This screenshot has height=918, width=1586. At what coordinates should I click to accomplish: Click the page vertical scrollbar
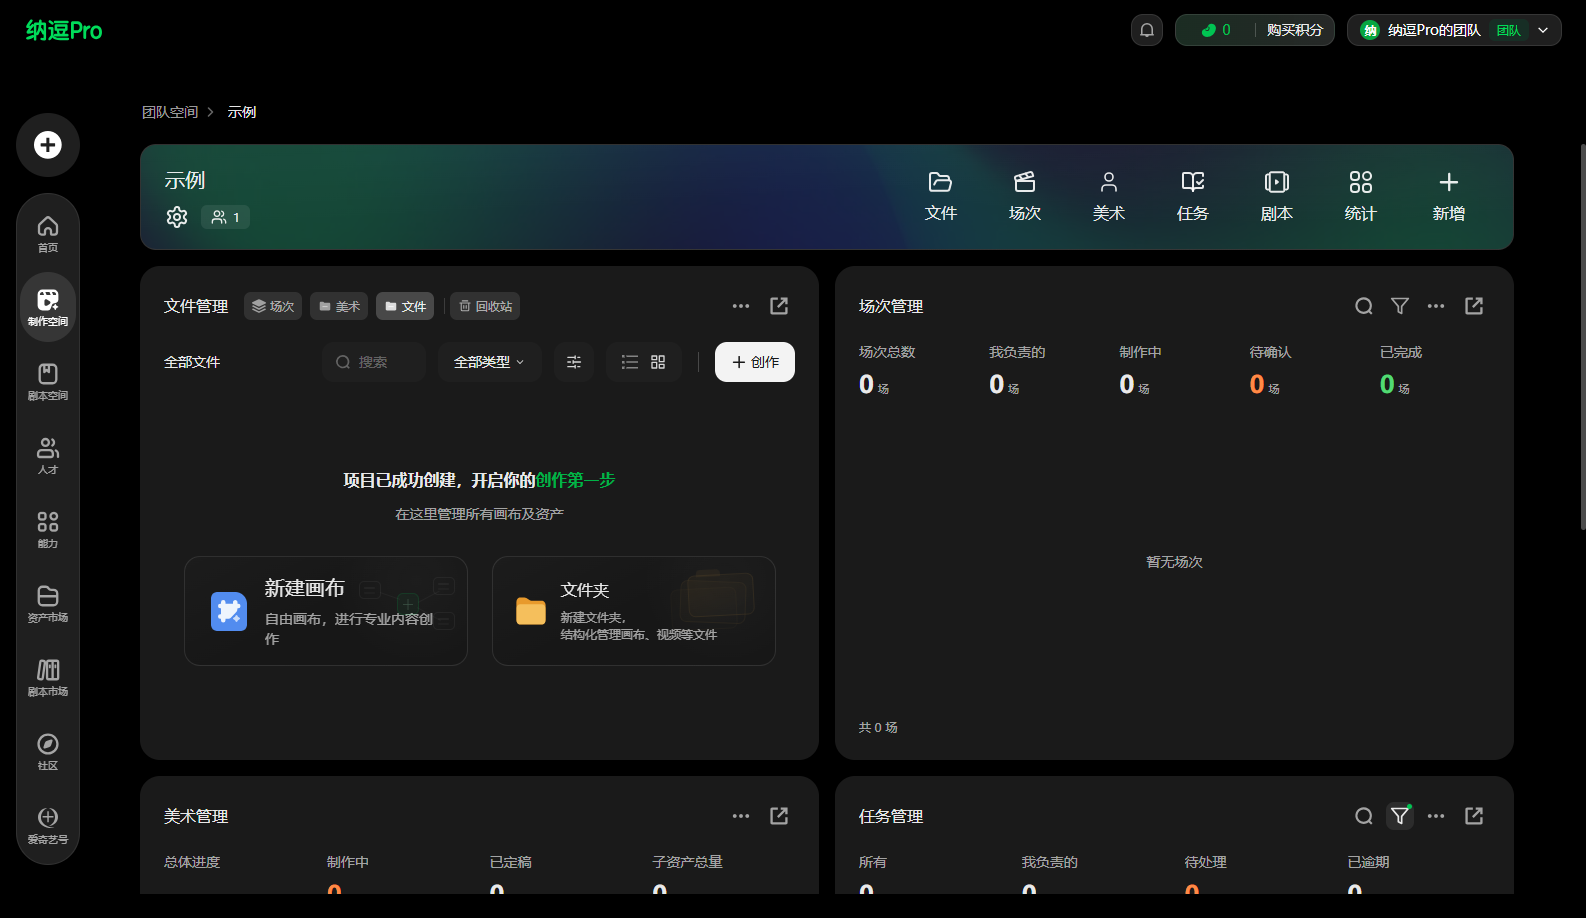coord(1582,337)
